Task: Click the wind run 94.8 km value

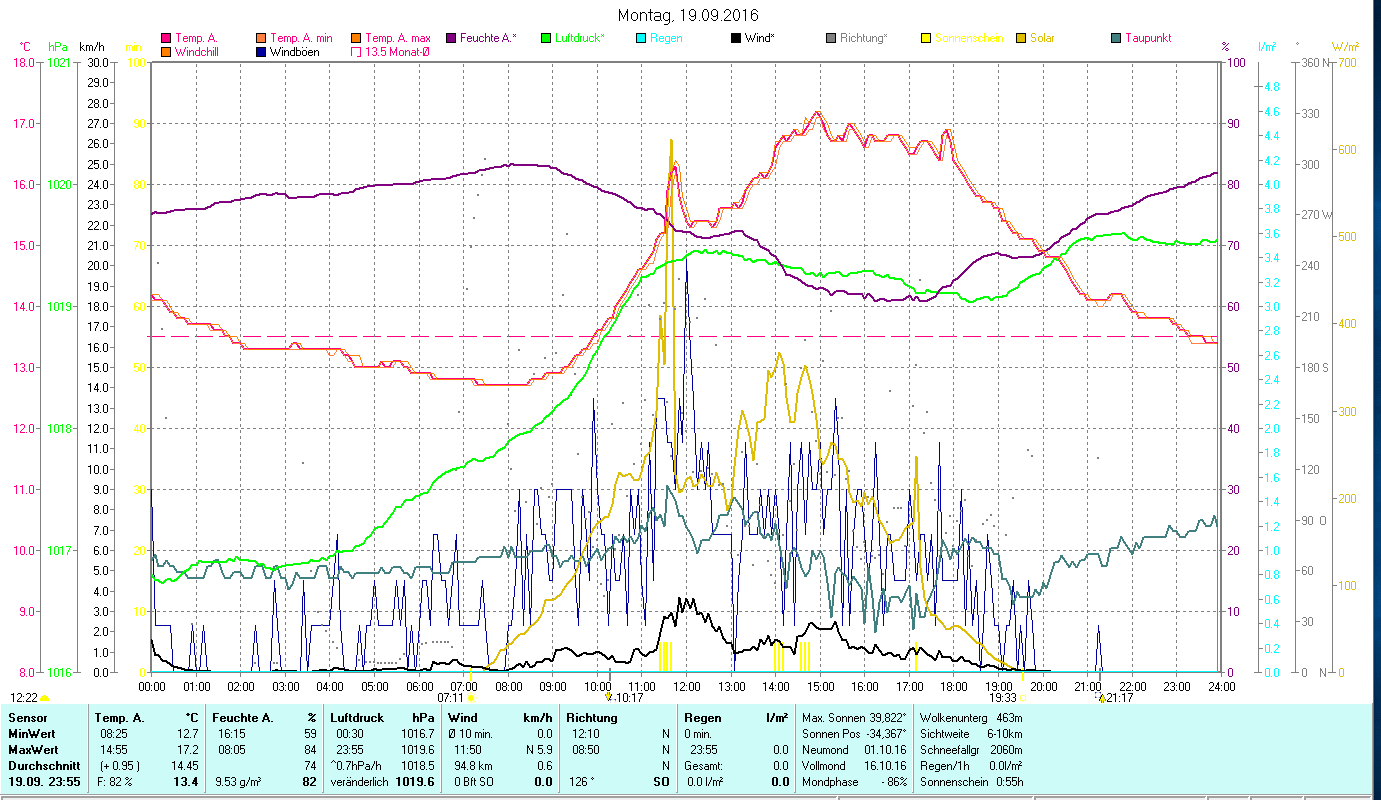Action: click(x=474, y=765)
